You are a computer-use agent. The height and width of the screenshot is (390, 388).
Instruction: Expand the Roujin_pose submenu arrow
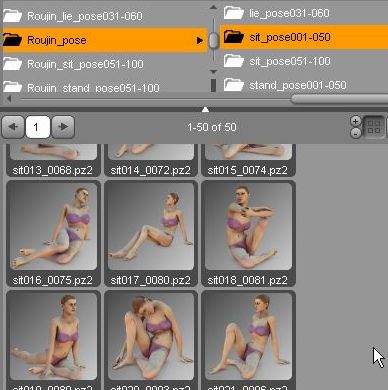(200, 40)
